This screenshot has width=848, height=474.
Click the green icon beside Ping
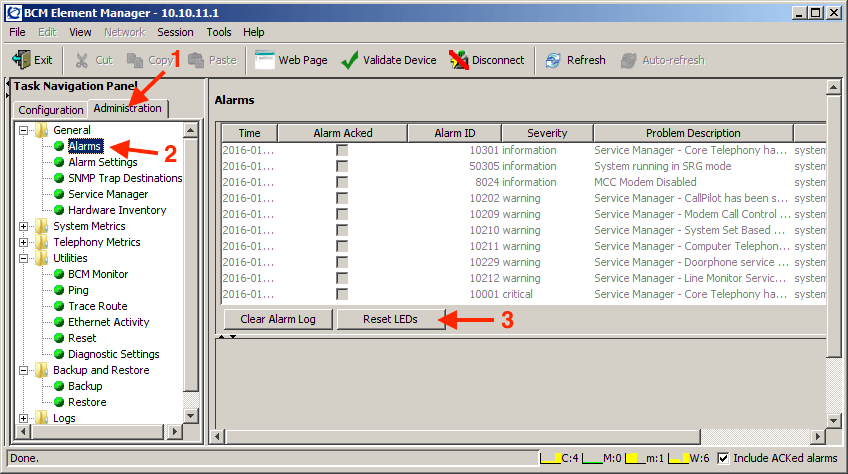[x=59, y=290]
